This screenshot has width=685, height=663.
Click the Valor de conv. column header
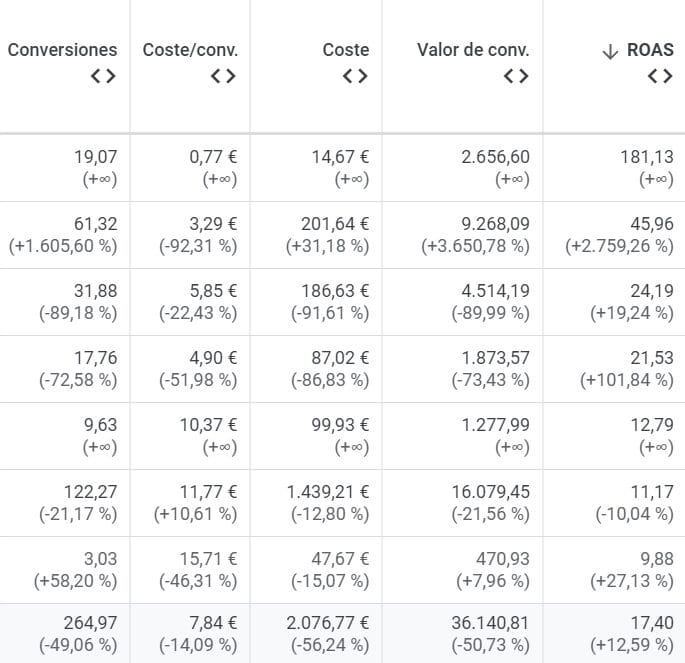(x=473, y=50)
